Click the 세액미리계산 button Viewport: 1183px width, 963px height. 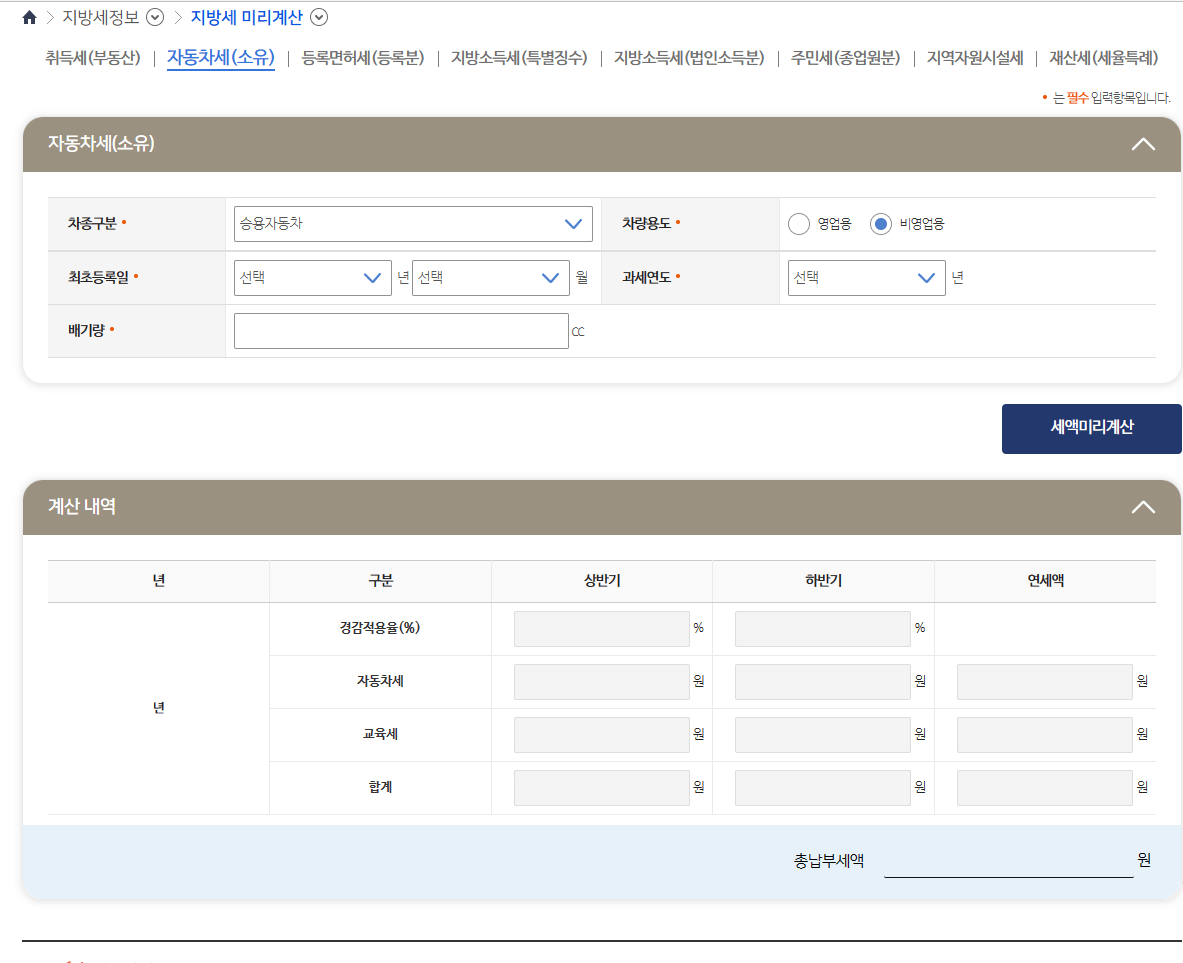1091,429
